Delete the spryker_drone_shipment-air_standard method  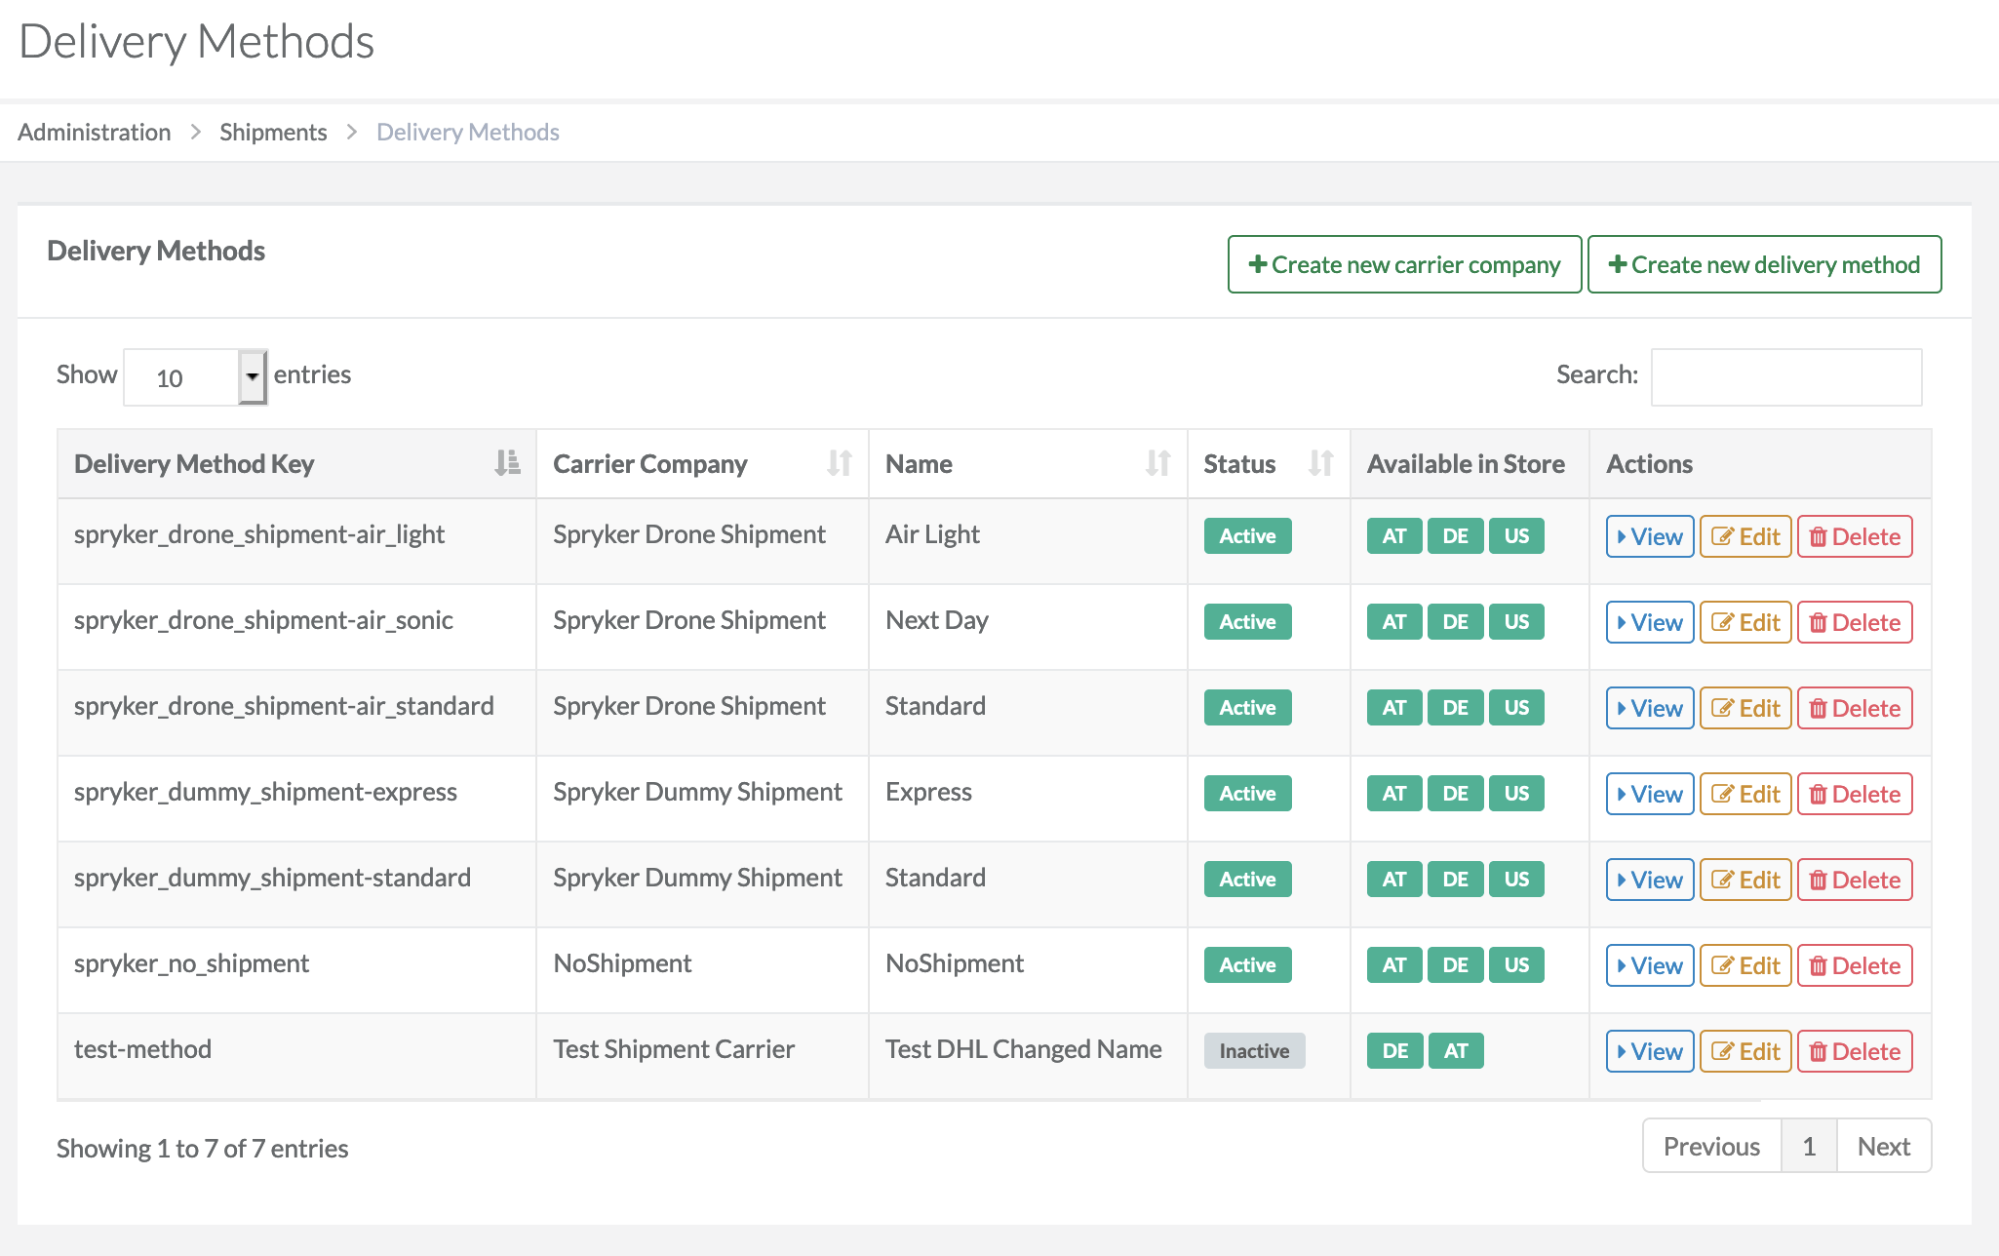[1855, 708]
